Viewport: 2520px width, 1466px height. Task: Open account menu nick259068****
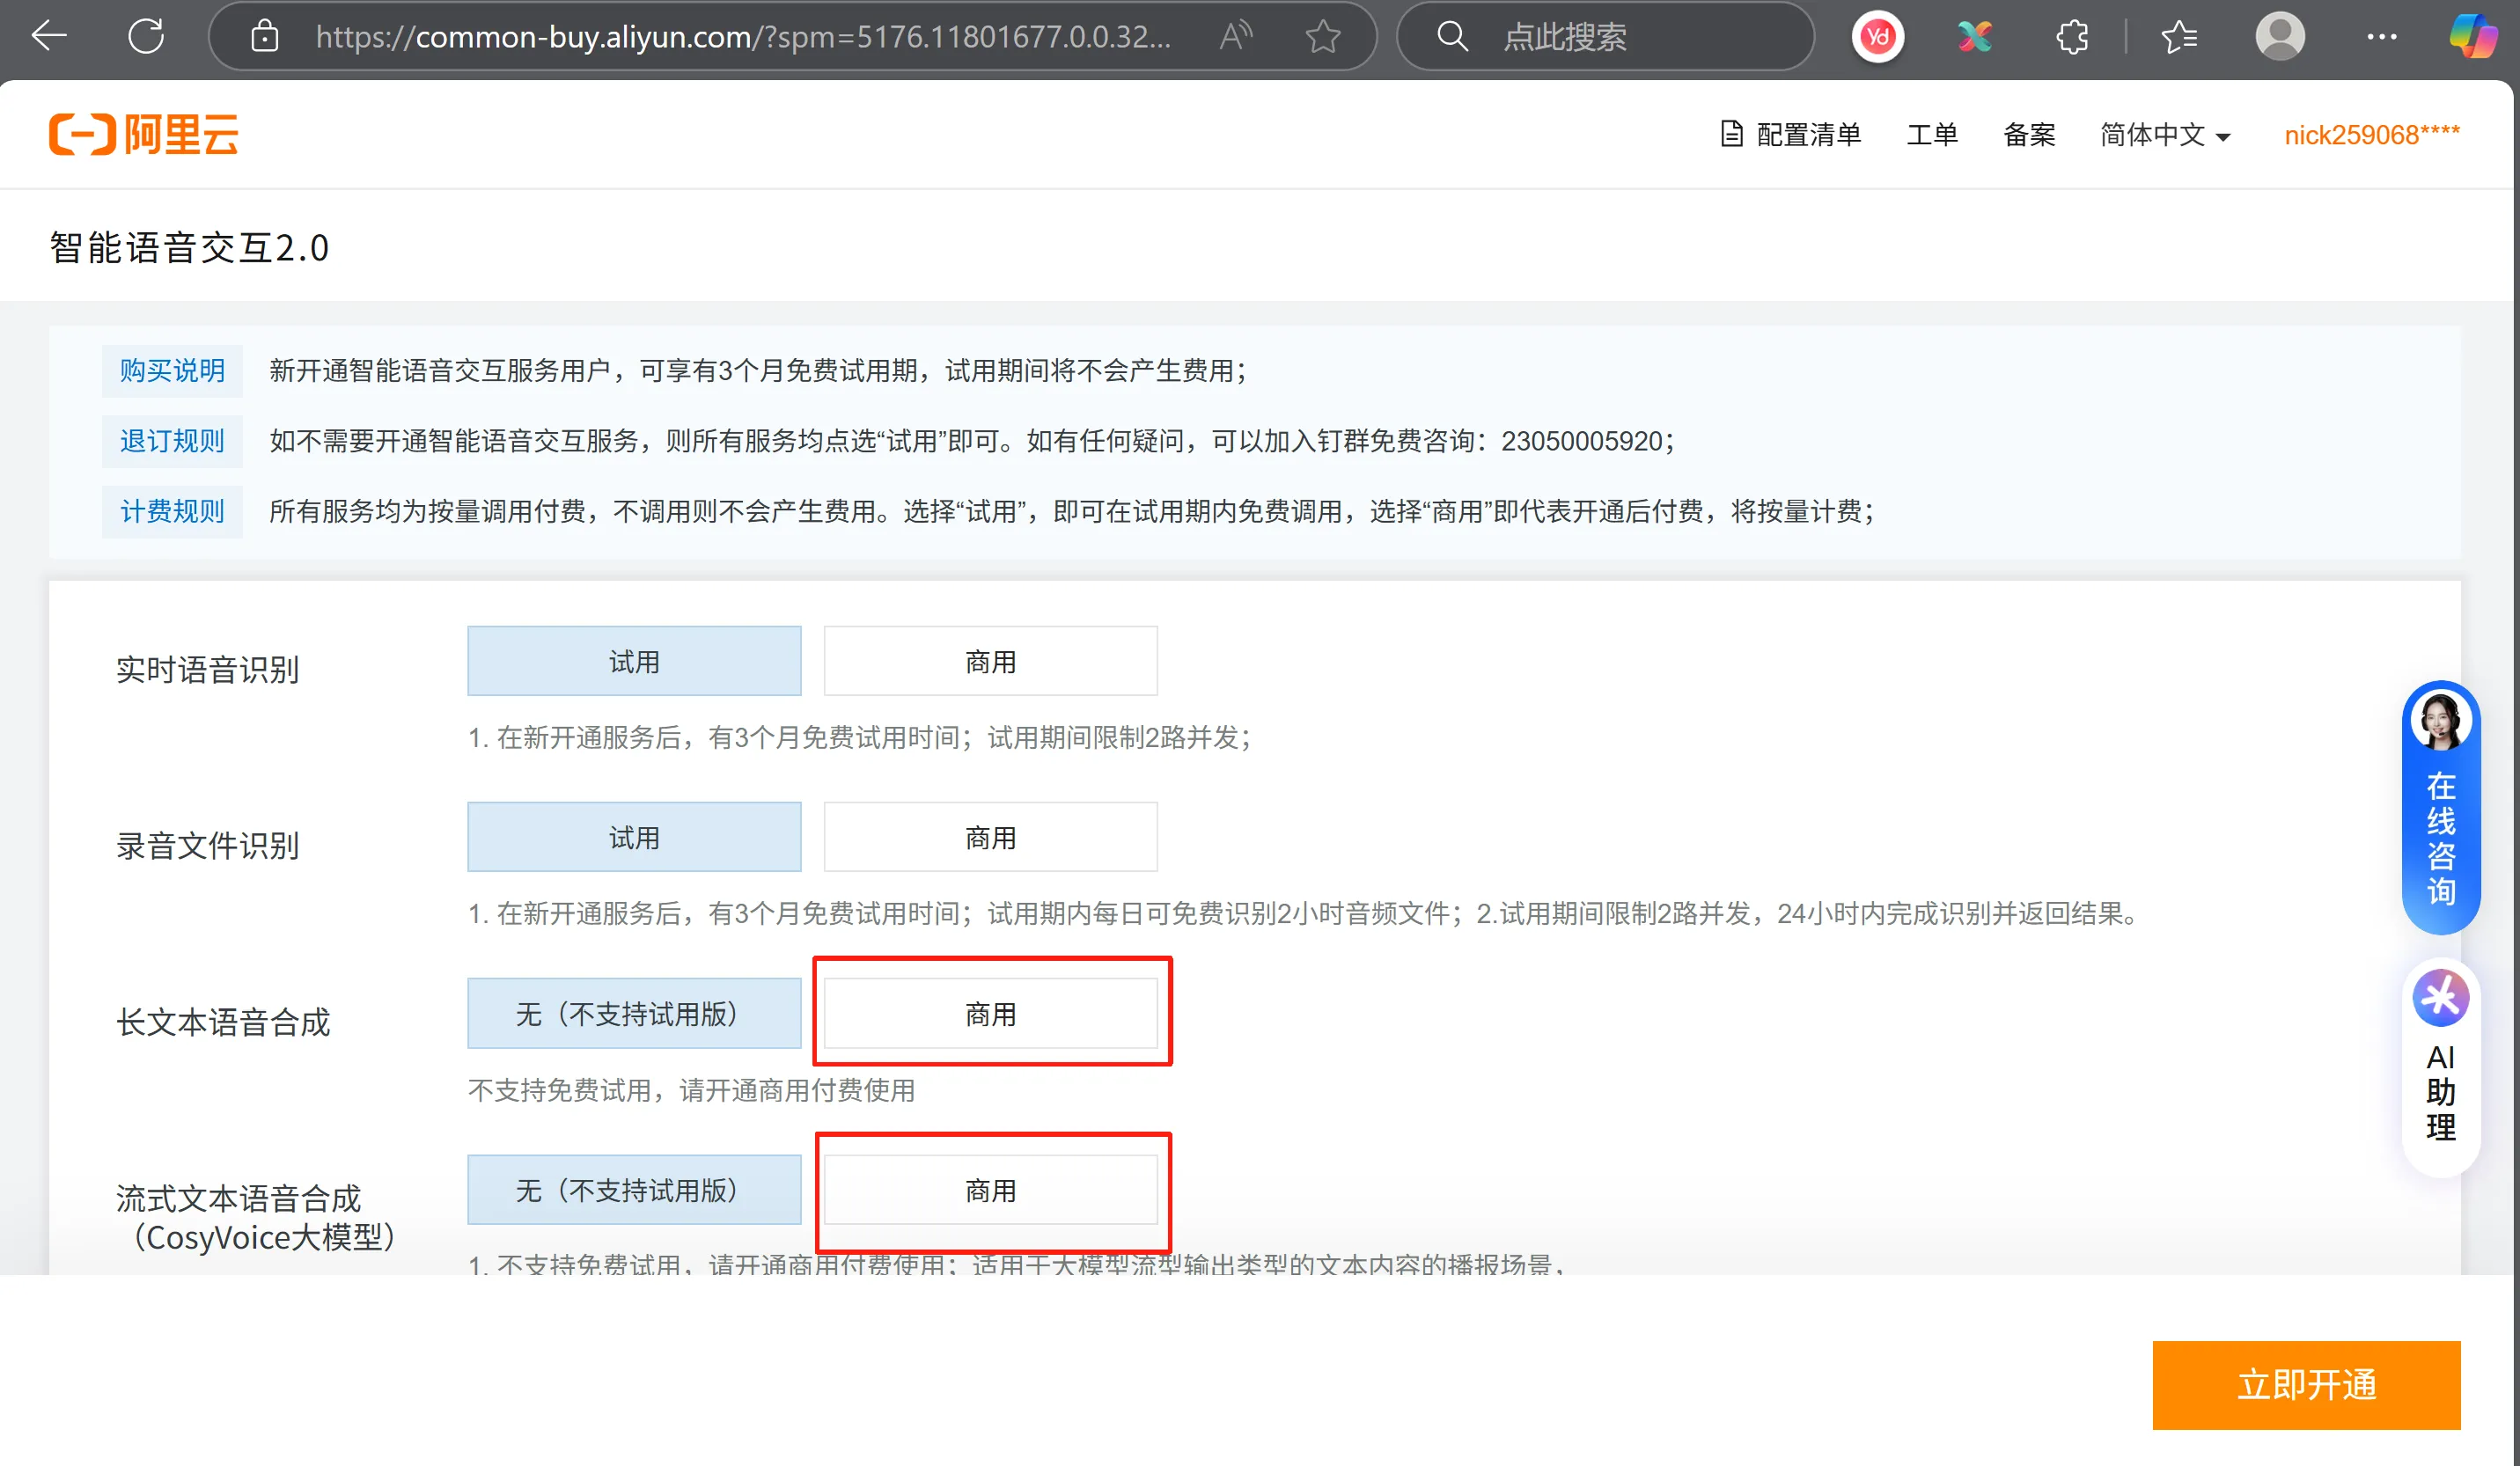point(2371,134)
